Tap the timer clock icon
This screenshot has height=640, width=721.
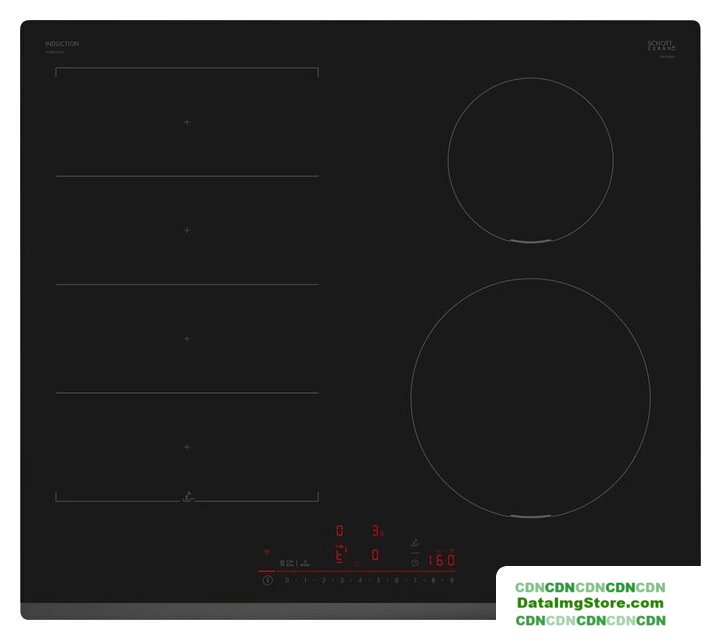pos(414,562)
